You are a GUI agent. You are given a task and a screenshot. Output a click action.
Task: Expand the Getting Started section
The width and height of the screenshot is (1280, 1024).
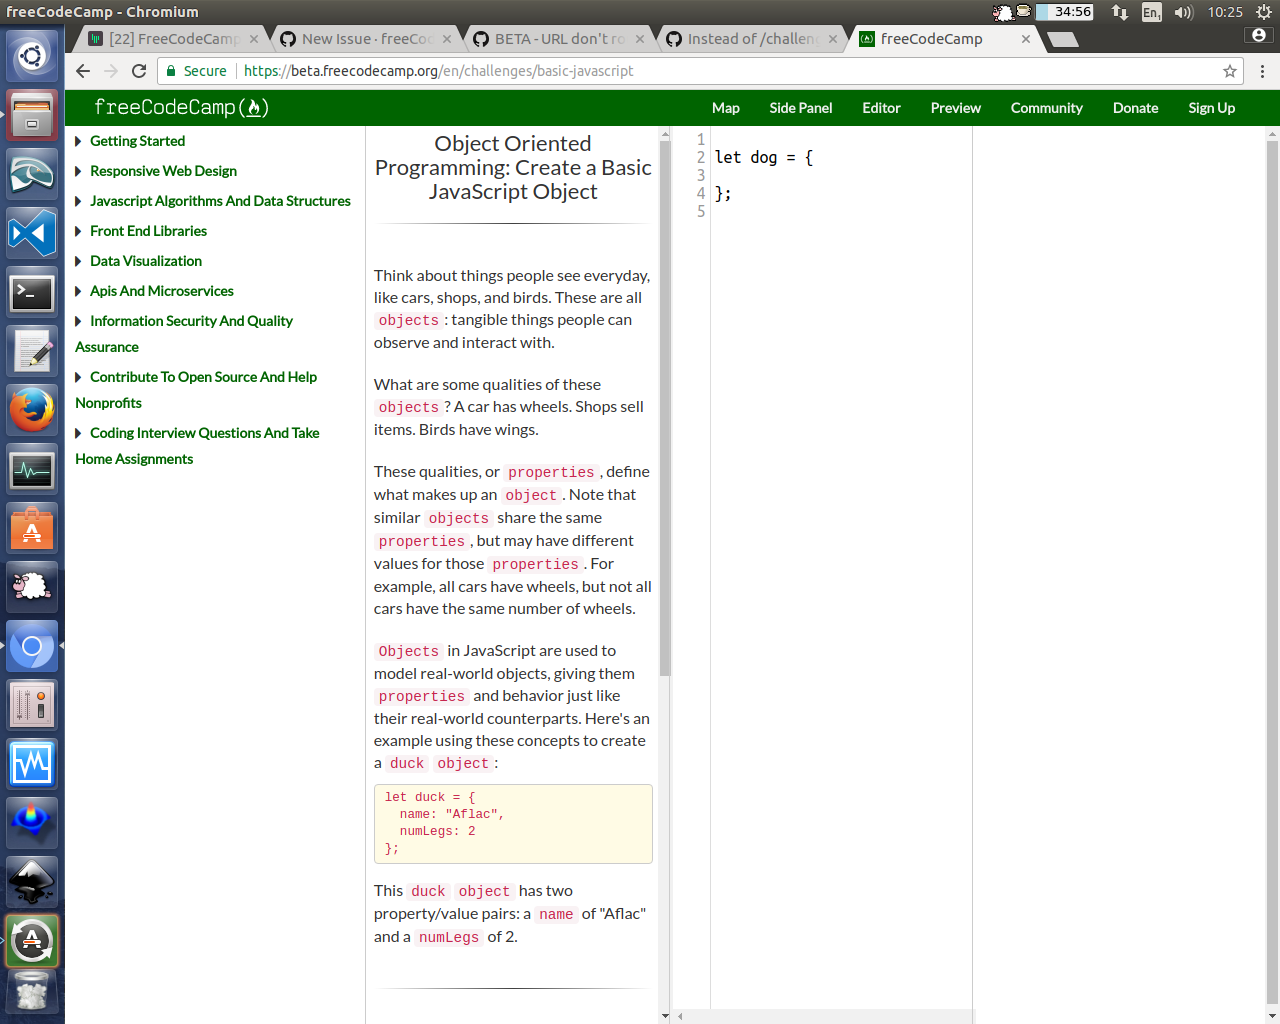tap(137, 141)
